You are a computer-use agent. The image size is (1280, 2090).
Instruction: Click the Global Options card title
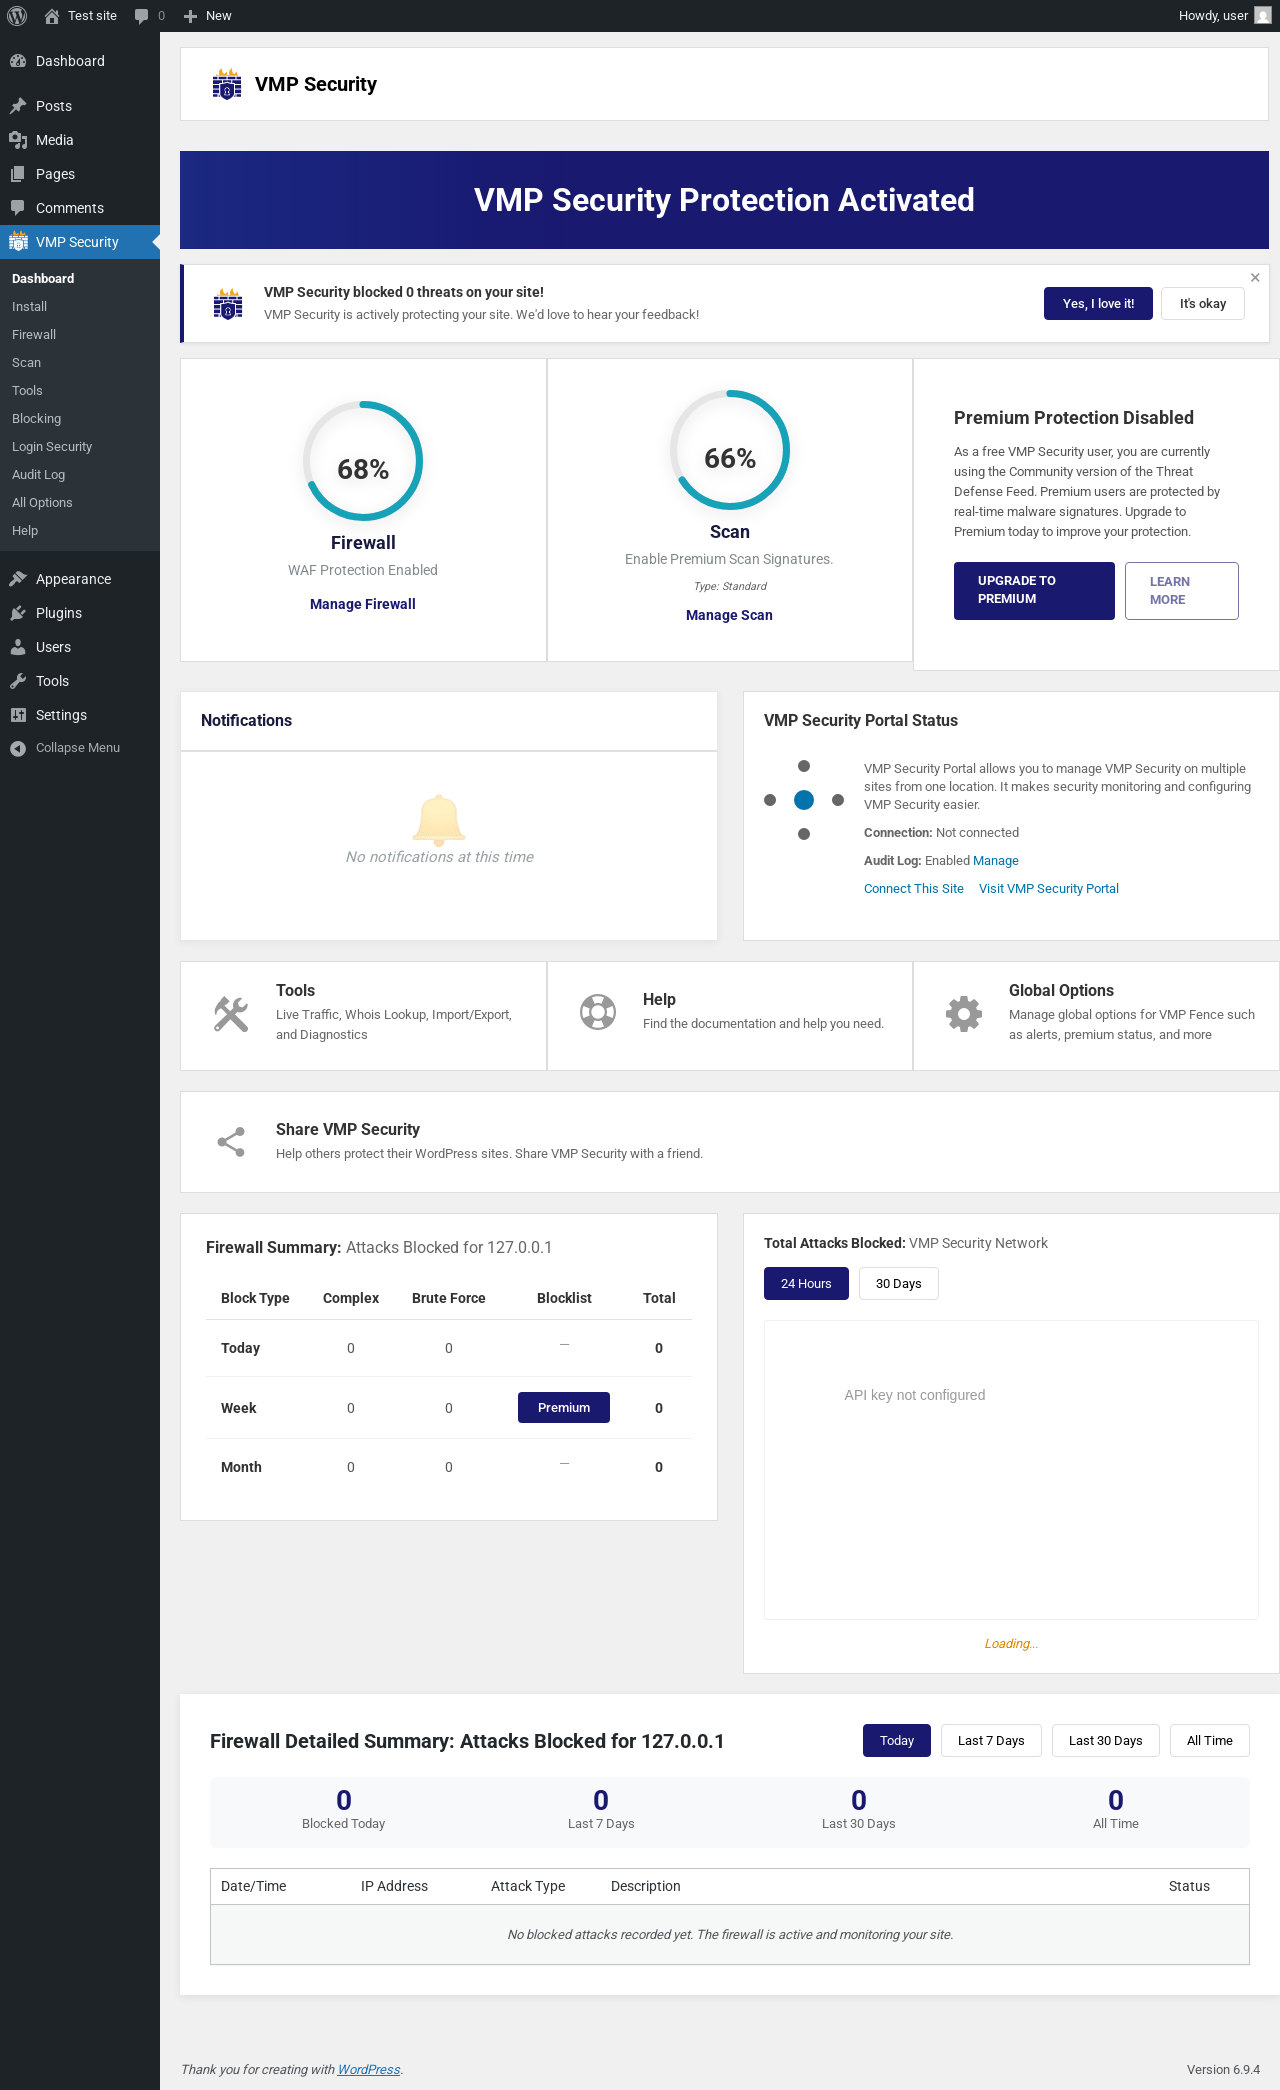pyautogui.click(x=1061, y=991)
